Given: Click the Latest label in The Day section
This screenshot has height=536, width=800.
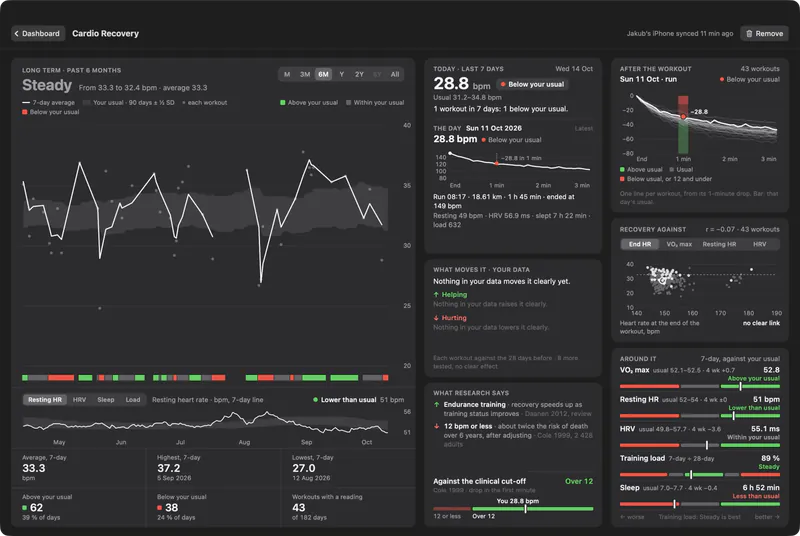Looking at the screenshot, I should coord(584,129).
